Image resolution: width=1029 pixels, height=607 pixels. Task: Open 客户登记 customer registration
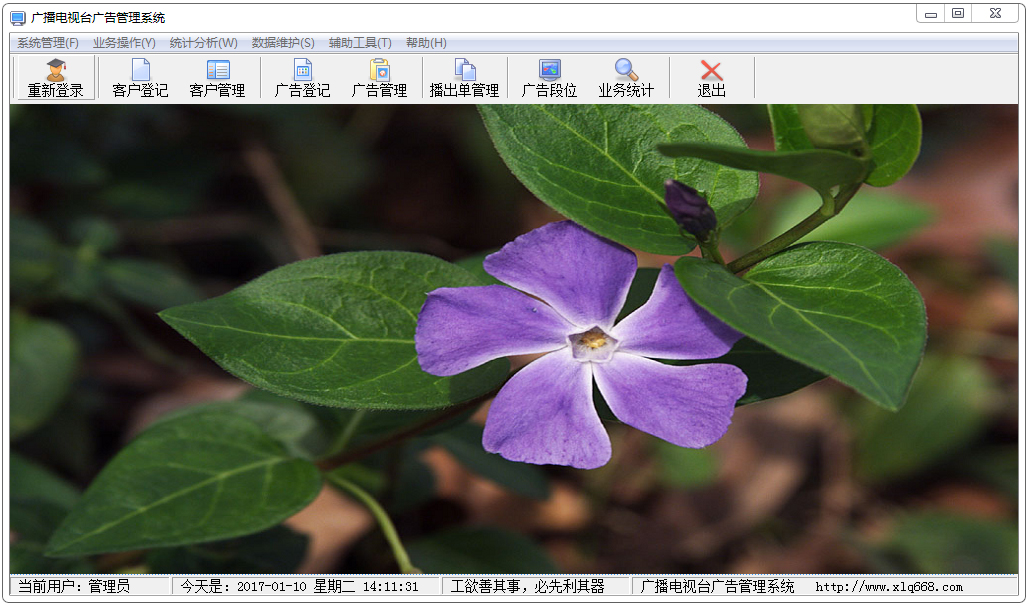[140, 78]
